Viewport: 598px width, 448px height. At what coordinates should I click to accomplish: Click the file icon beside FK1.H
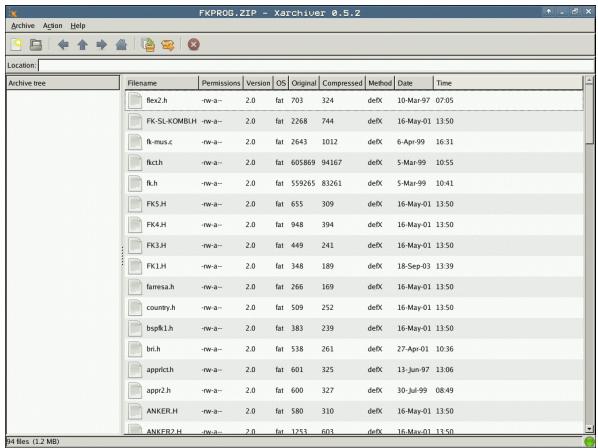point(135,266)
